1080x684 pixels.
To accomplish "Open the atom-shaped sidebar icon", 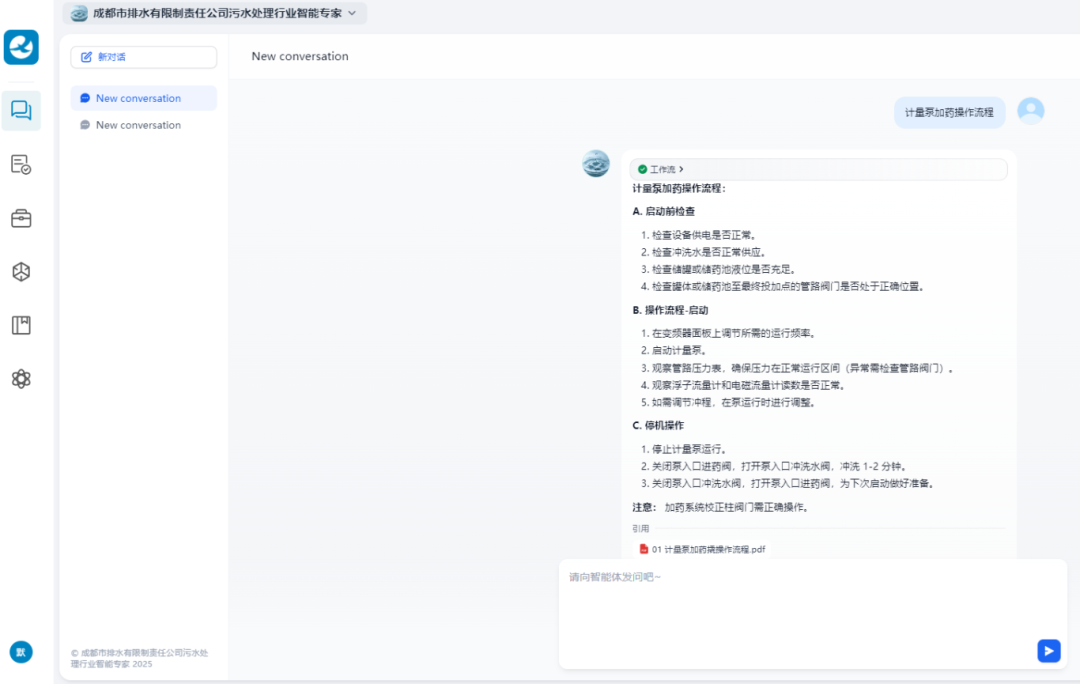I will 21,378.
